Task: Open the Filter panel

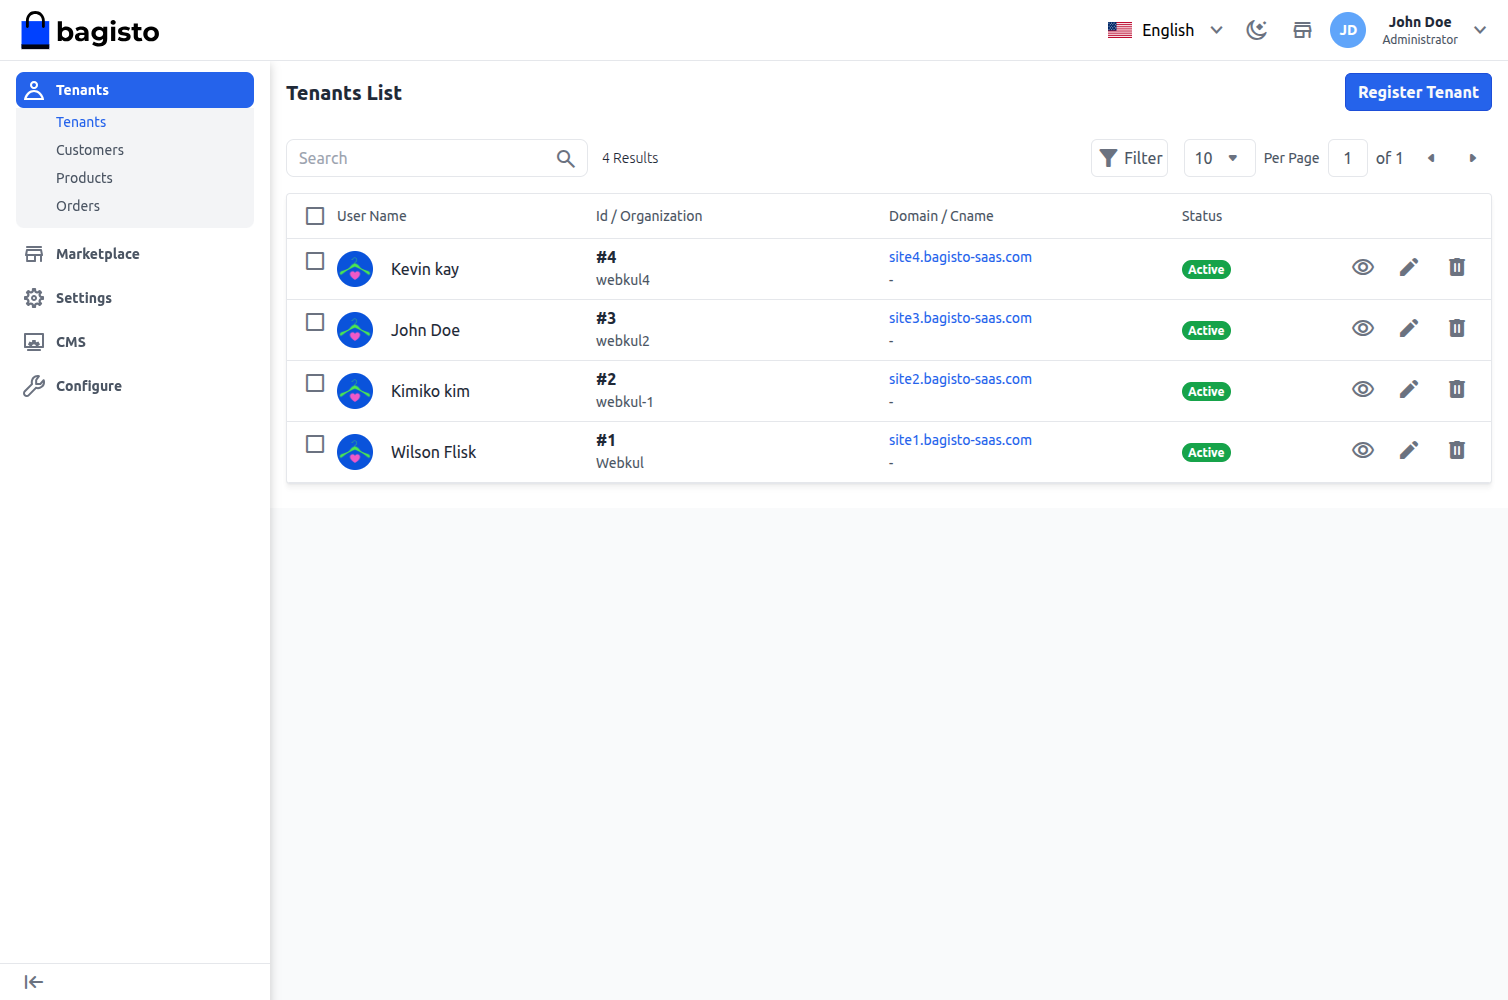Action: click(1130, 158)
